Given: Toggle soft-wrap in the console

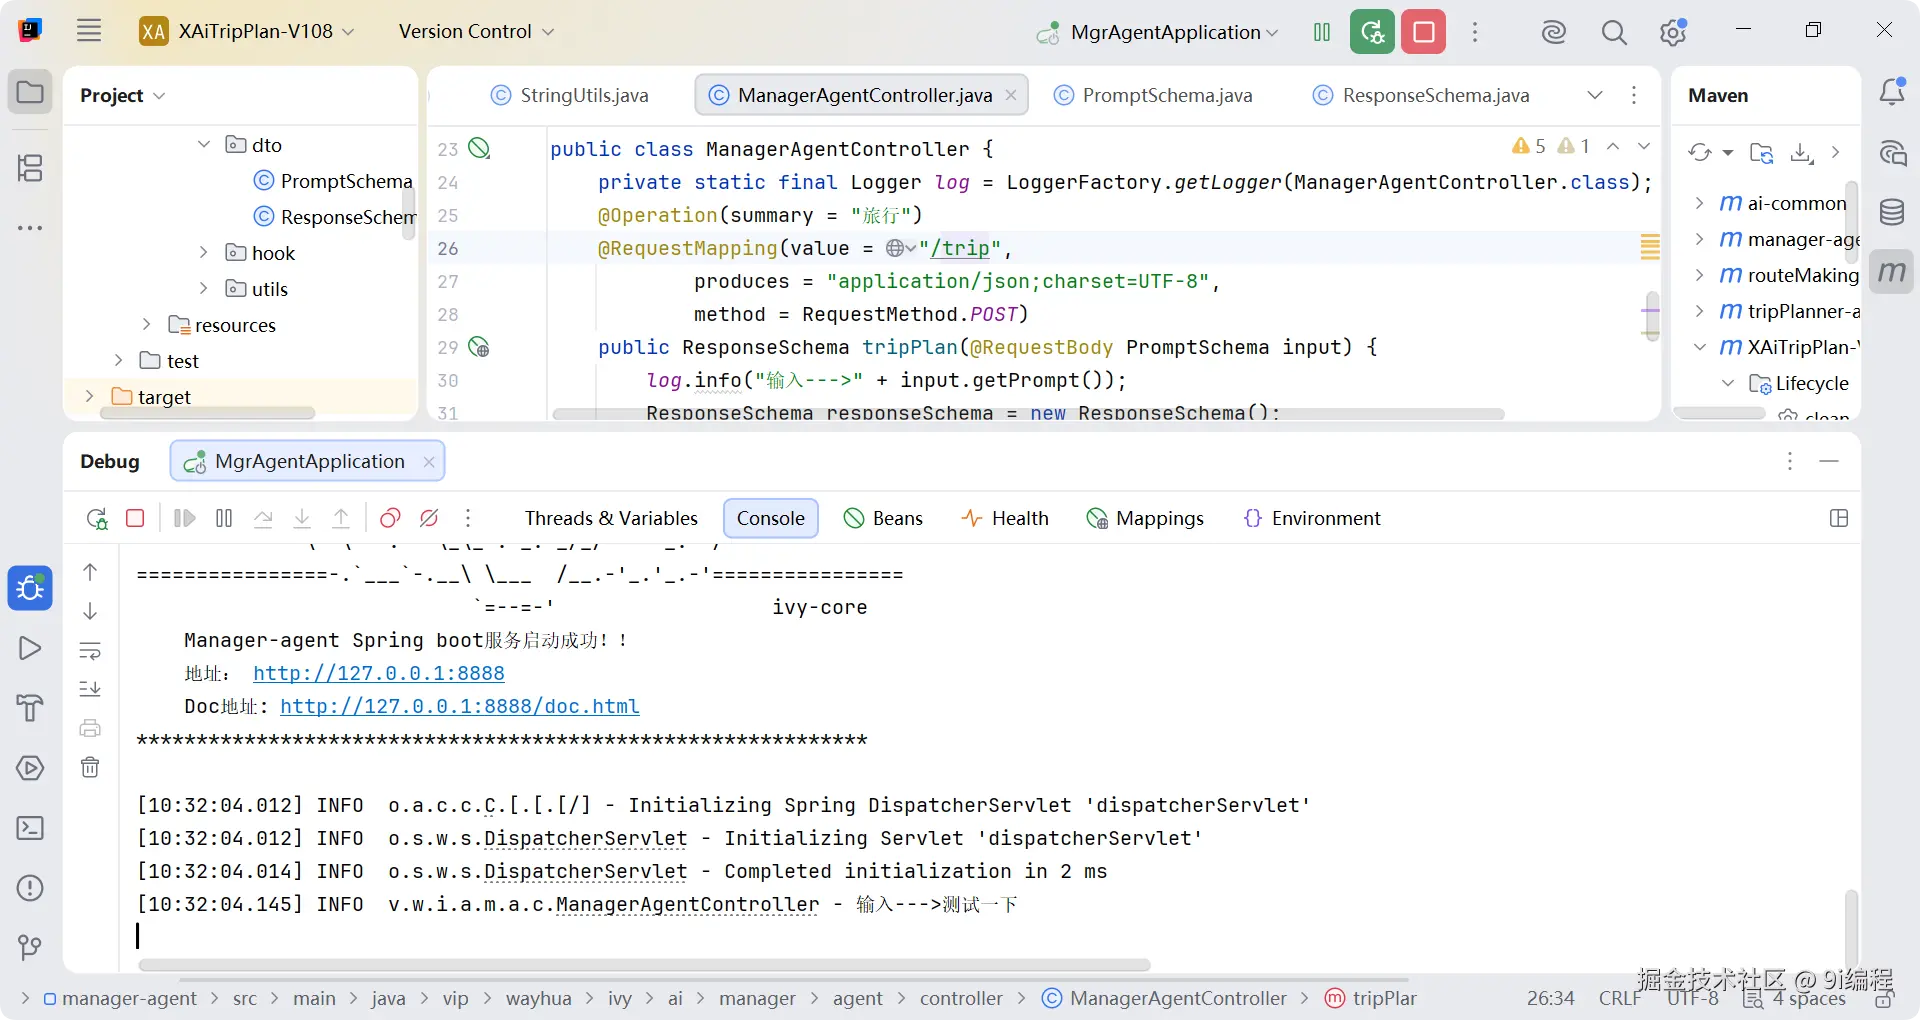Looking at the screenshot, I should point(90,651).
